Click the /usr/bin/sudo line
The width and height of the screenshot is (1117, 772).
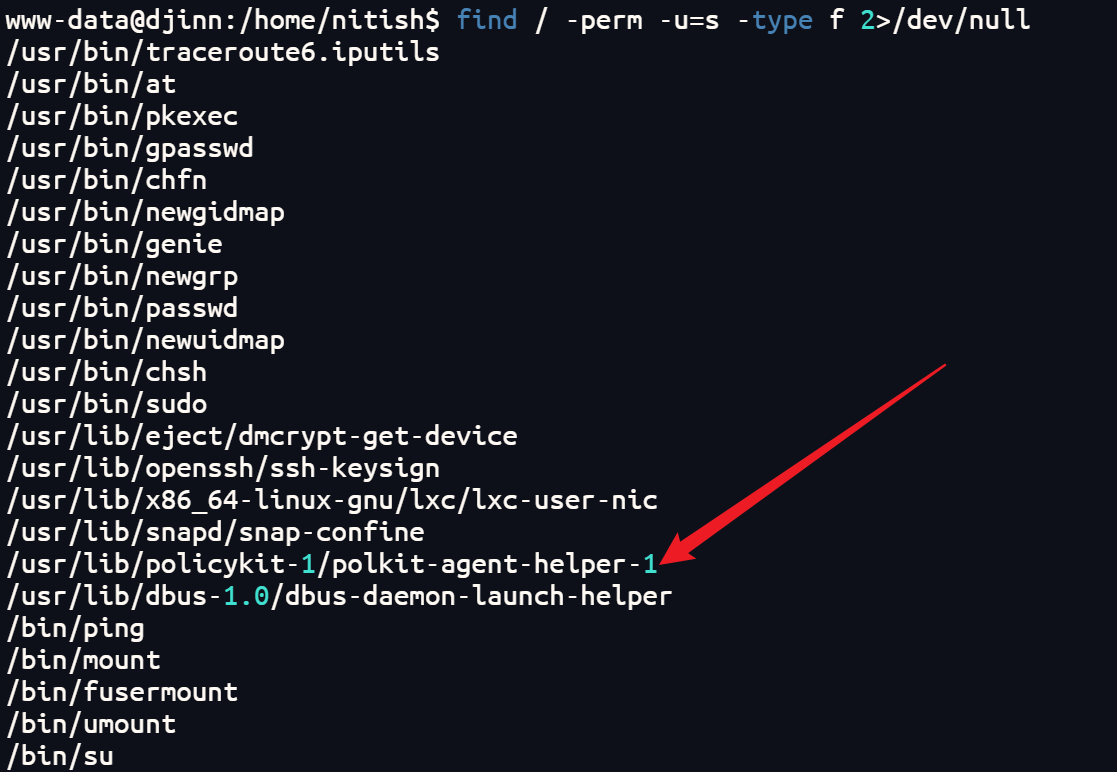pos(106,405)
